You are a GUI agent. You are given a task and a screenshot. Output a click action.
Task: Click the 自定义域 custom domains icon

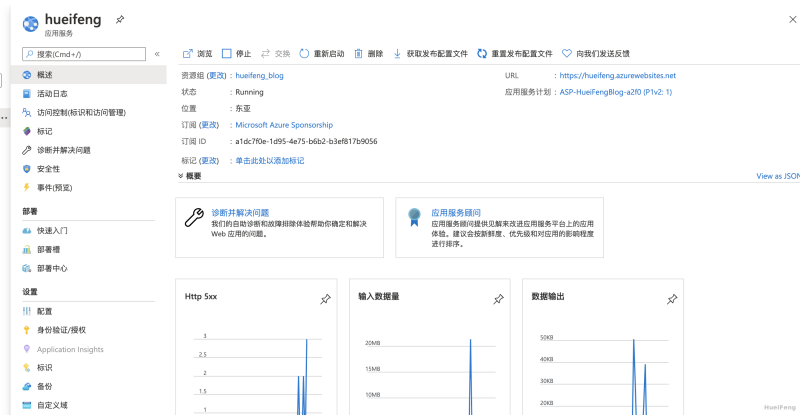coord(27,405)
